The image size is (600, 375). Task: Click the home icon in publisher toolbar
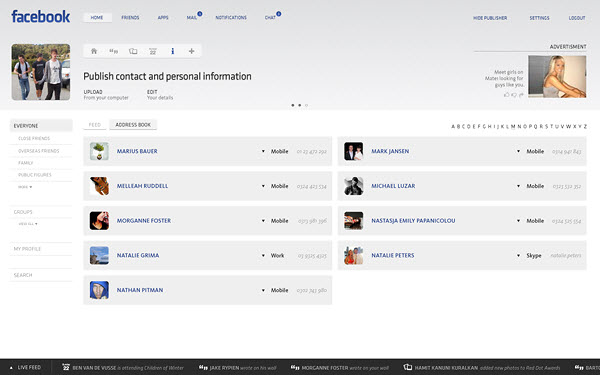(94, 51)
